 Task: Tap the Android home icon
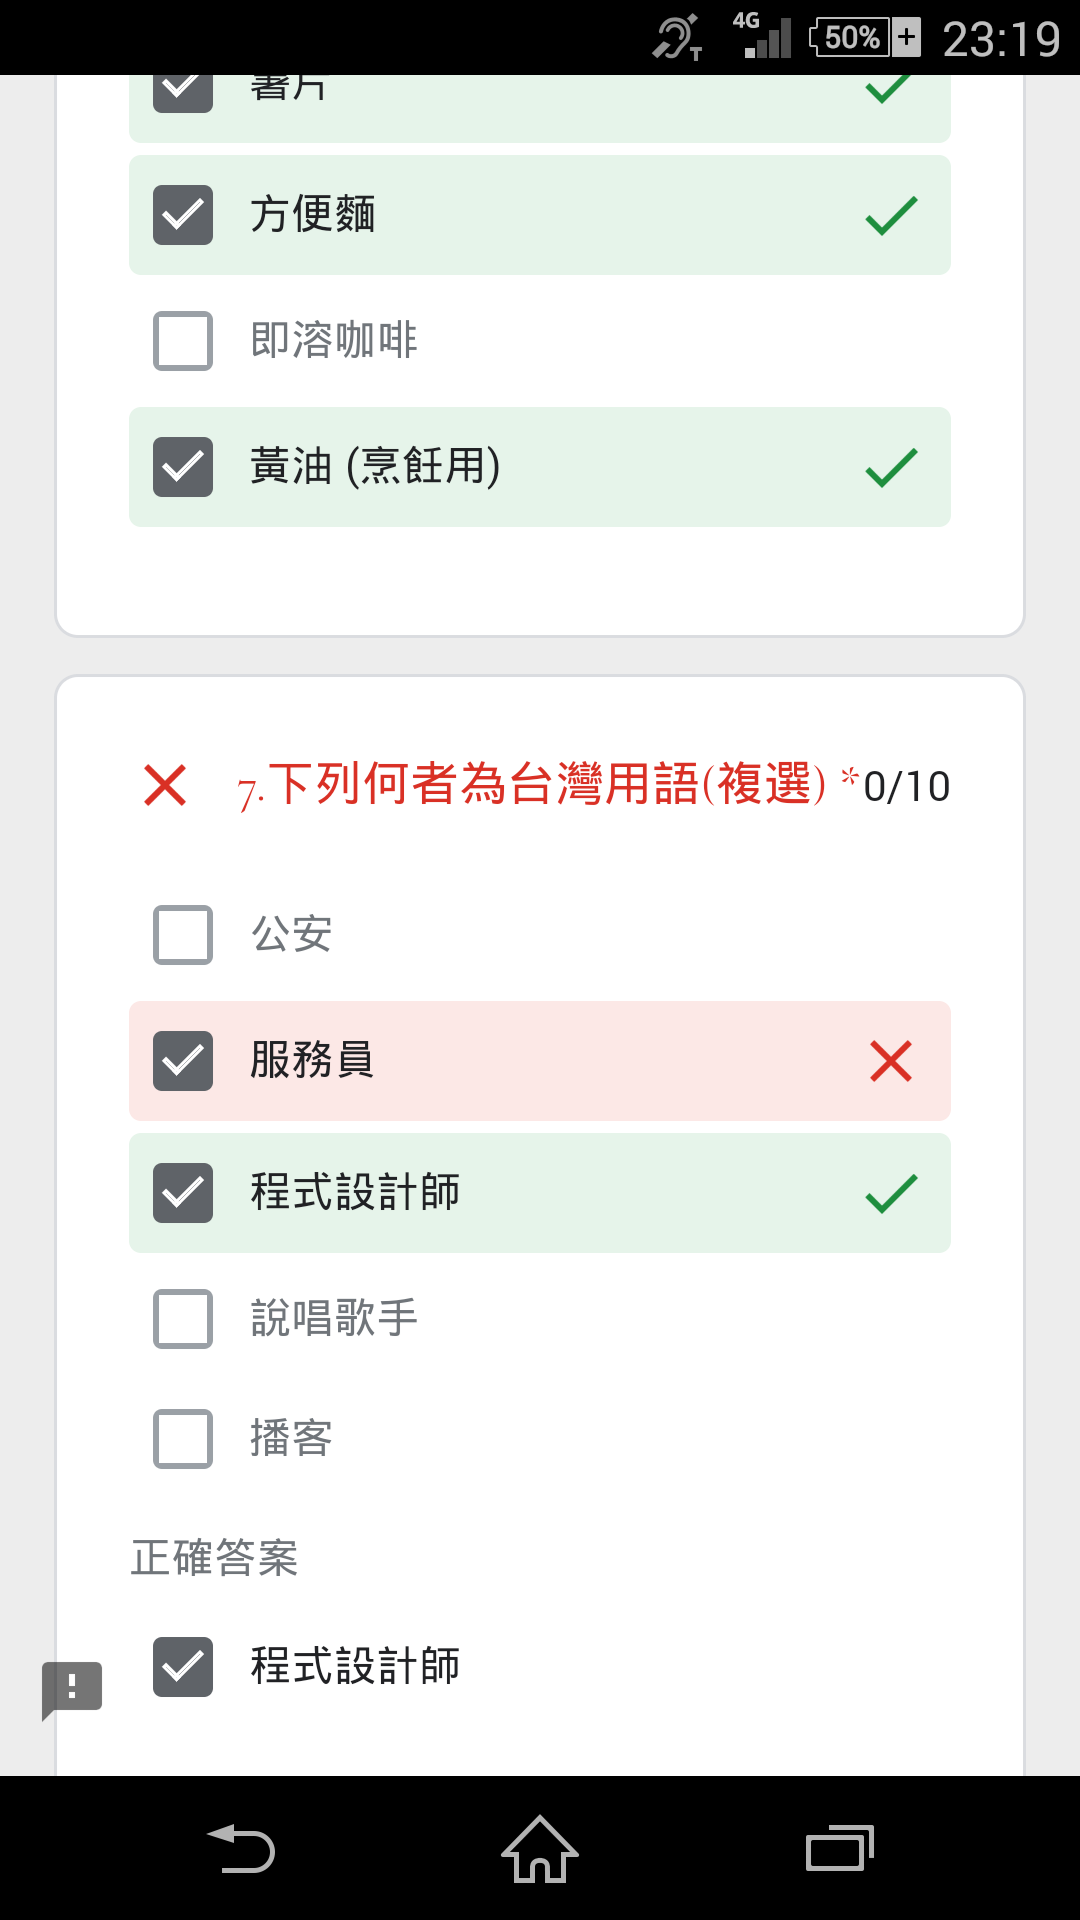[540, 1849]
